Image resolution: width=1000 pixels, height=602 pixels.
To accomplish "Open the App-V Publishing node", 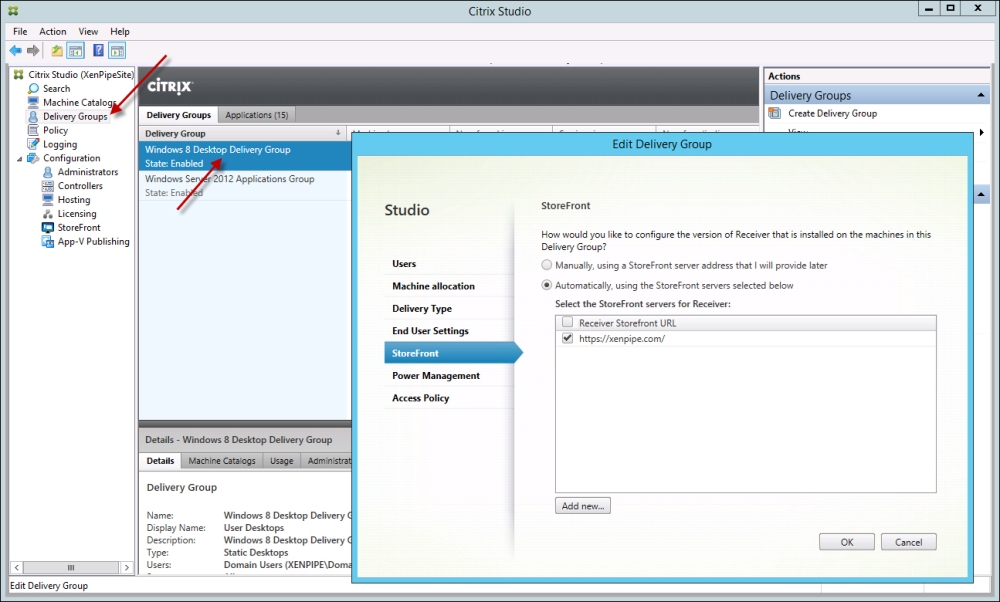I will (93, 242).
